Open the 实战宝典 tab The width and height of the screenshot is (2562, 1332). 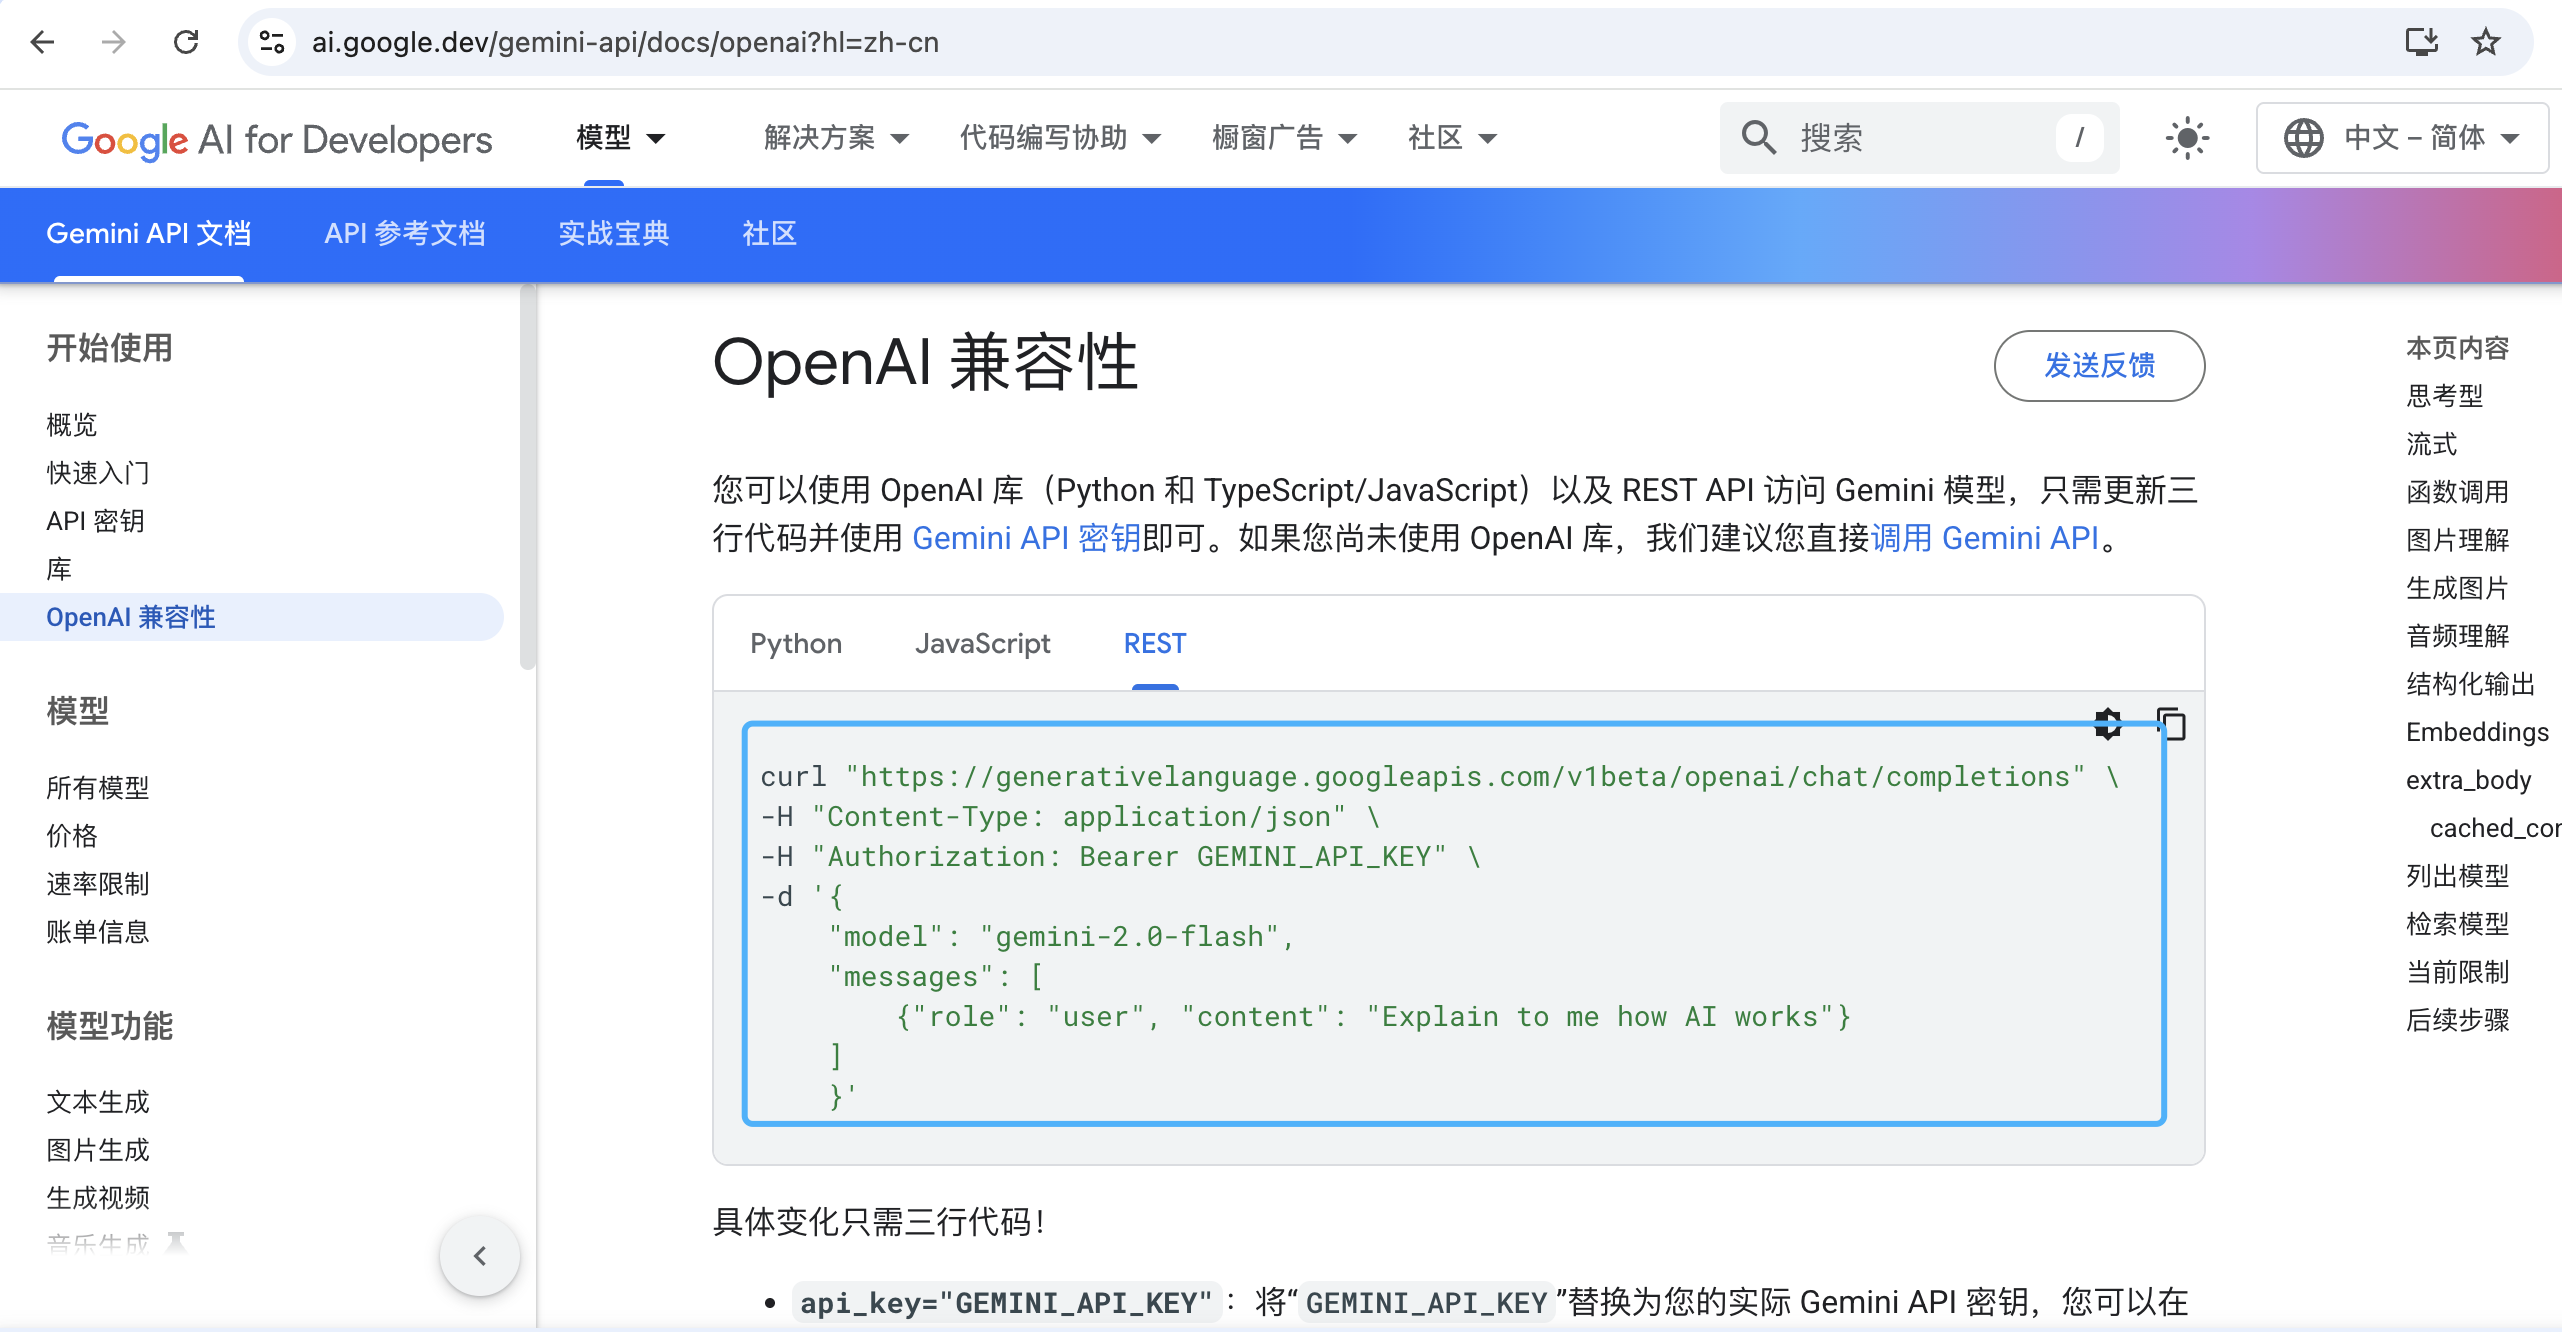click(614, 234)
